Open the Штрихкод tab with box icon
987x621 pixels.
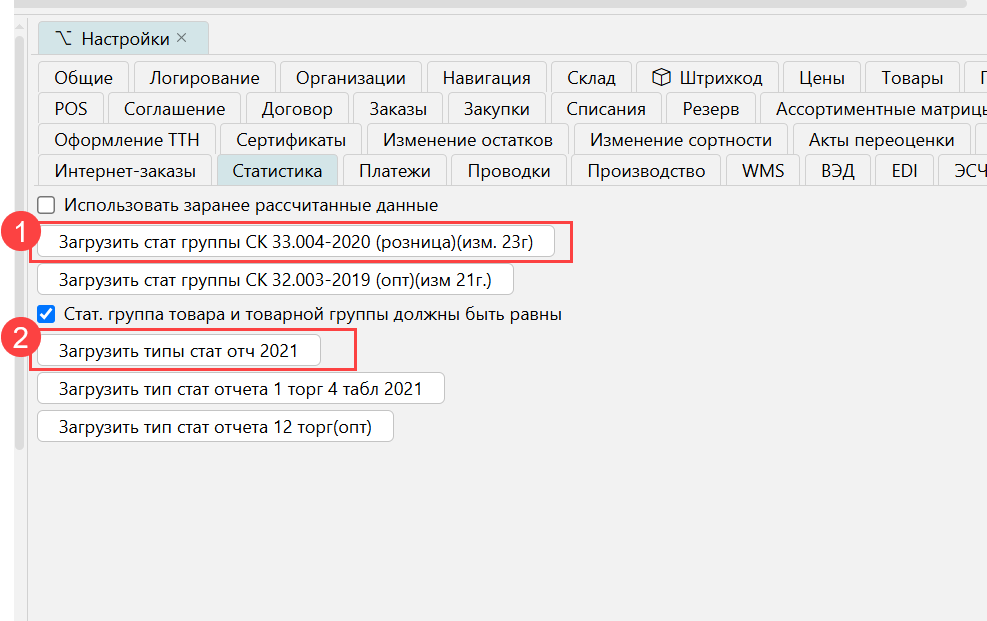707,78
